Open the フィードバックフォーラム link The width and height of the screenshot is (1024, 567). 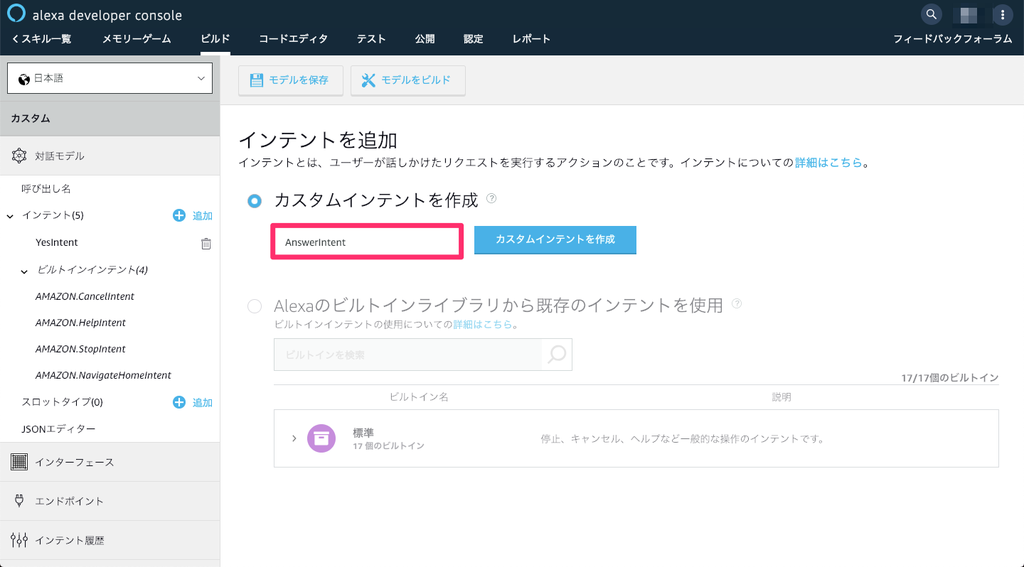pyautogui.click(x=953, y=39)
